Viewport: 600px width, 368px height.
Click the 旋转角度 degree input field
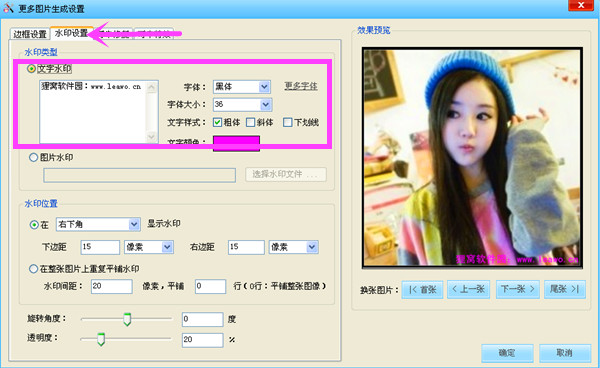[202, 319]
